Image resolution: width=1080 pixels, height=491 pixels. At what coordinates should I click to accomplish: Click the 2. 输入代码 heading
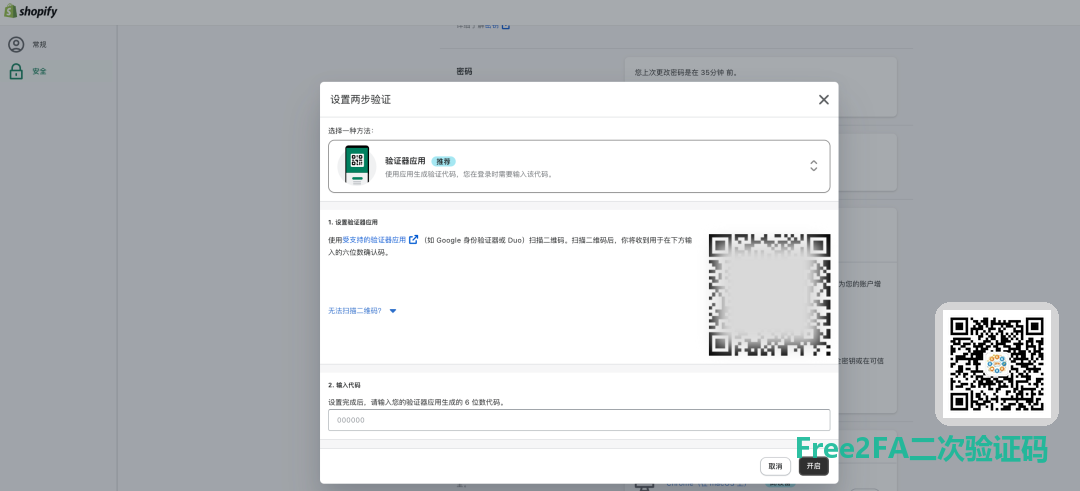(344, 385)
